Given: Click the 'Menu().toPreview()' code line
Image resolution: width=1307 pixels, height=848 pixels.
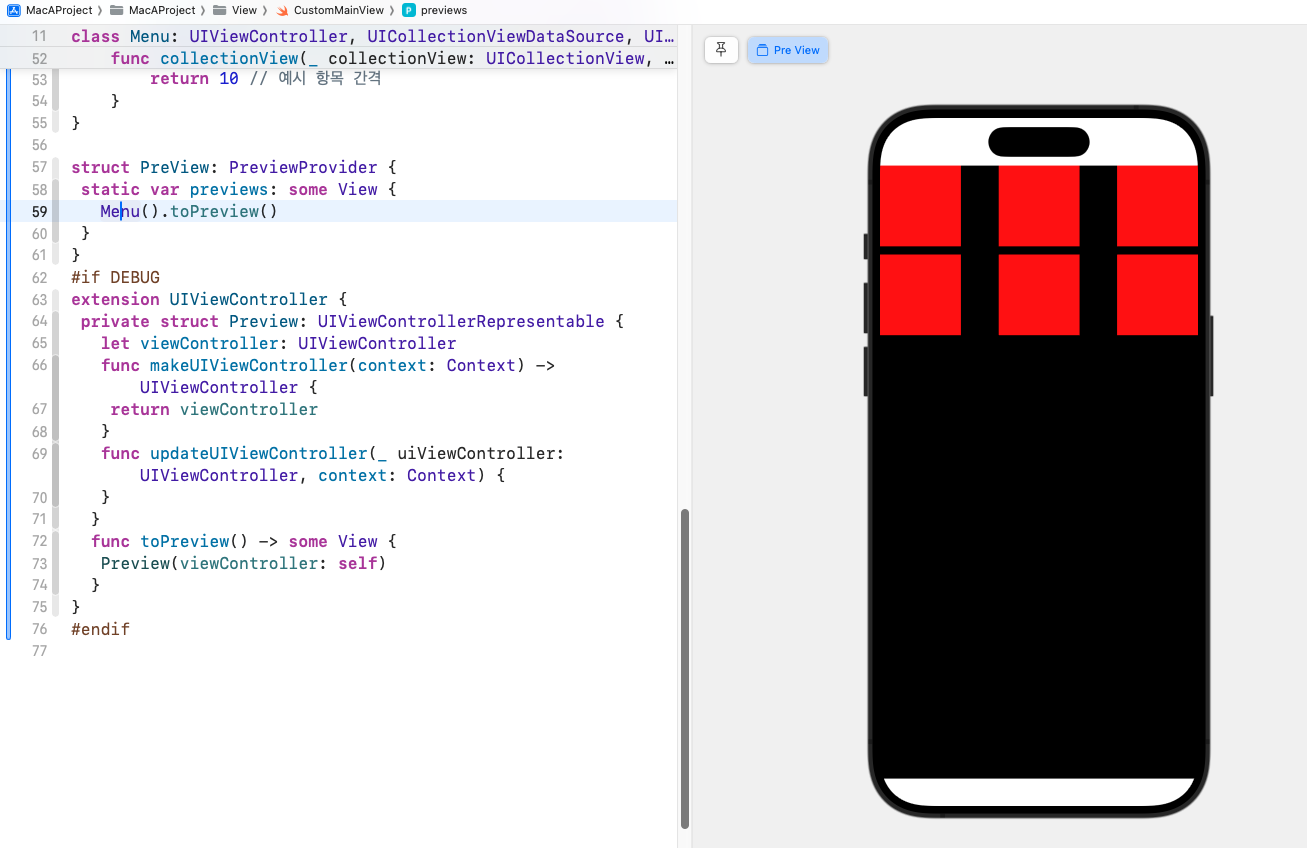Looking at the screenshot, I should pyautogui.click(x=189, y=211).
